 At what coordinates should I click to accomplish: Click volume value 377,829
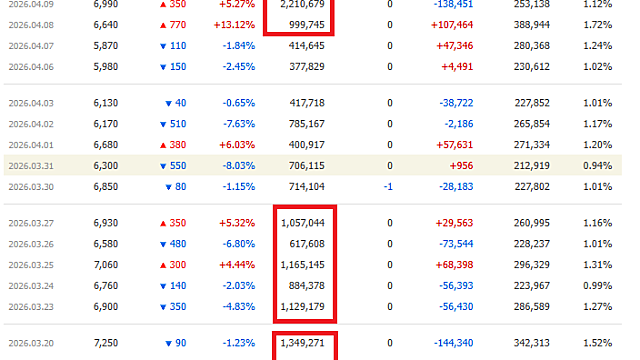pyautogui.click(x=307, y=67)
